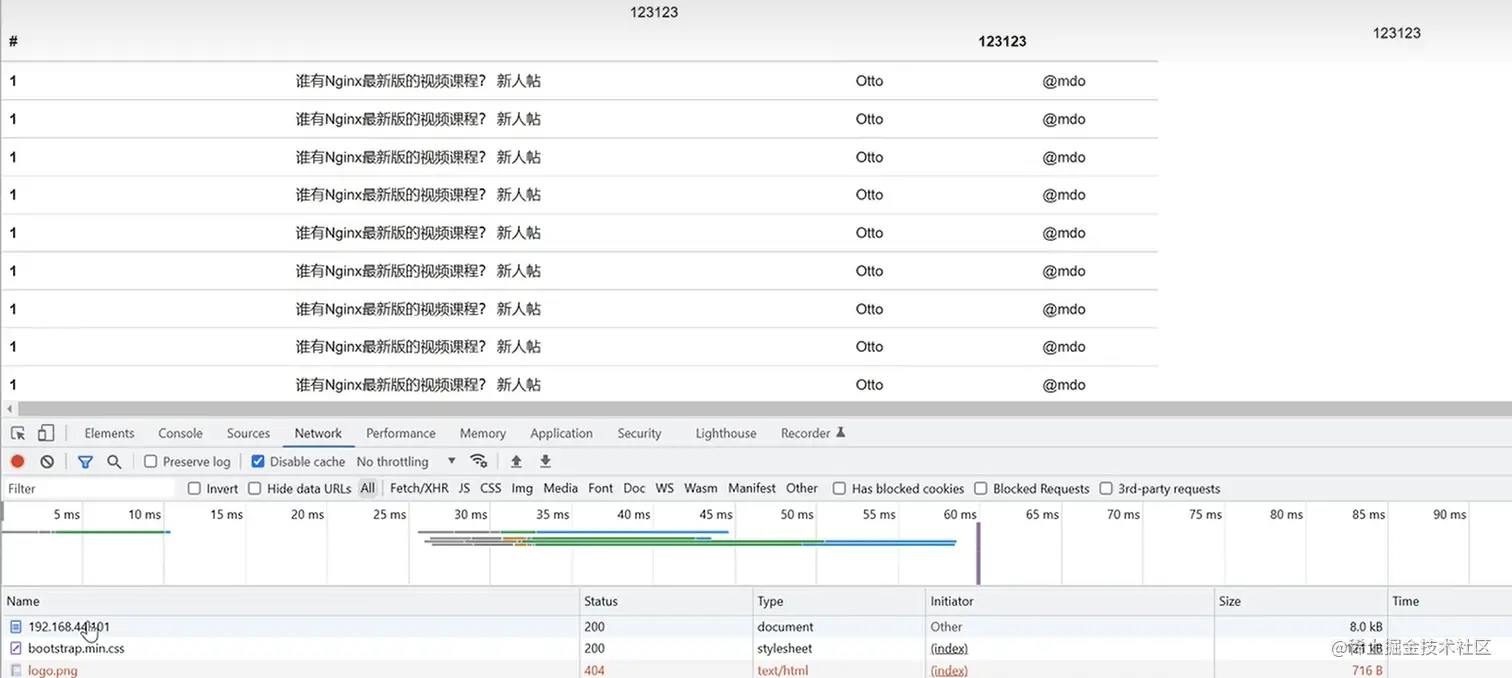Import HAR file with upload arrow
This screenshot has width=1512, height=678.
tap(516, 461)
